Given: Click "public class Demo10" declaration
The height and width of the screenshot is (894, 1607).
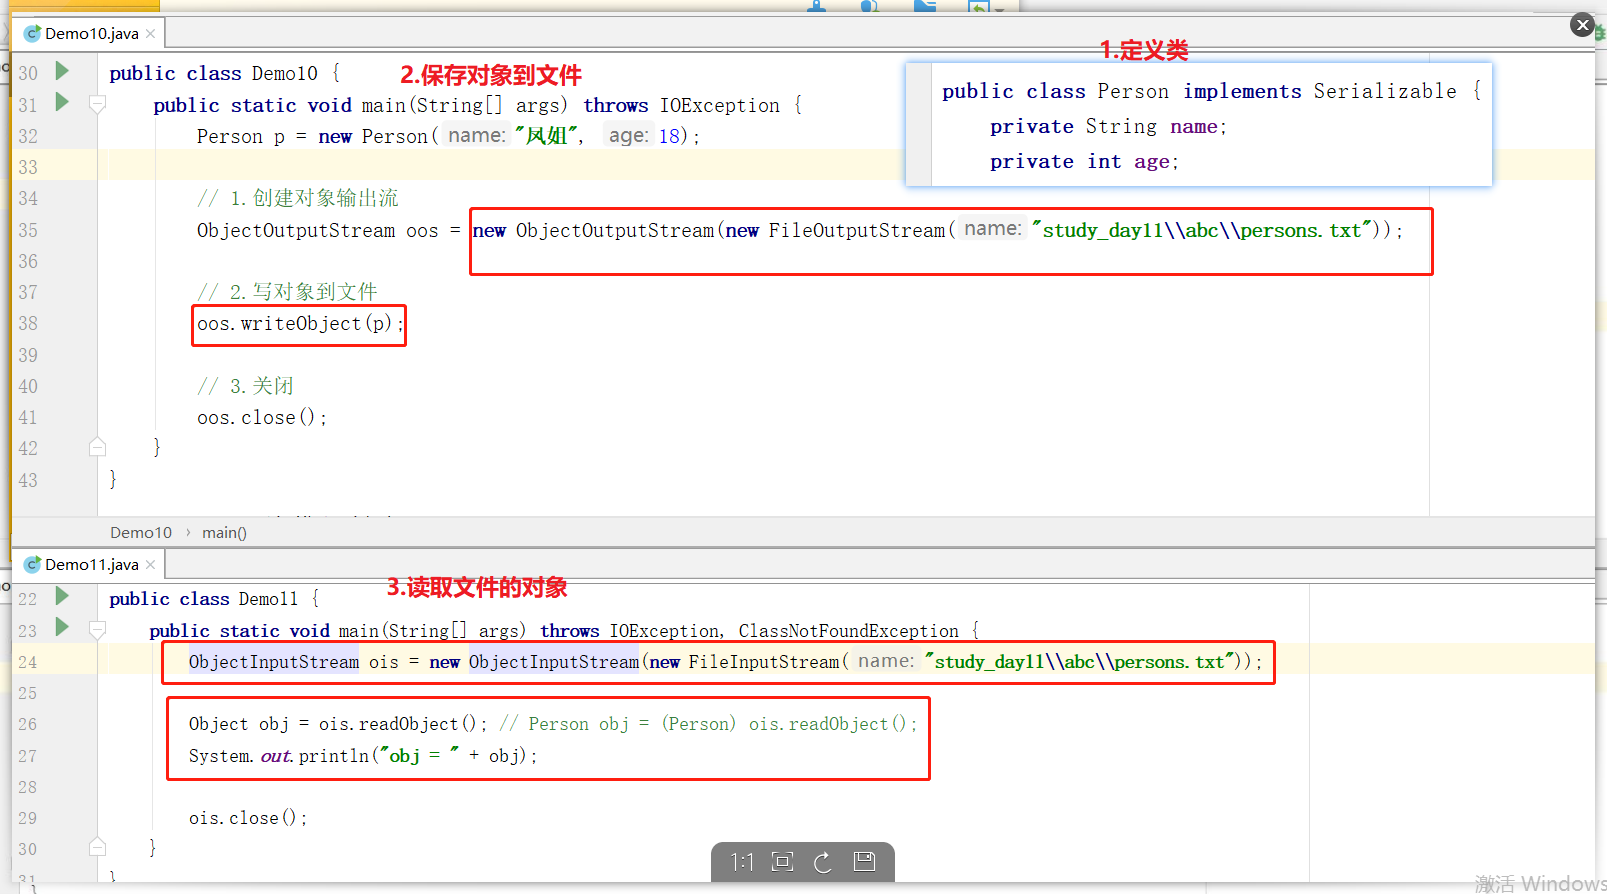Looking at the screenshot, I should pyautogui.click(x=225, y=74).
